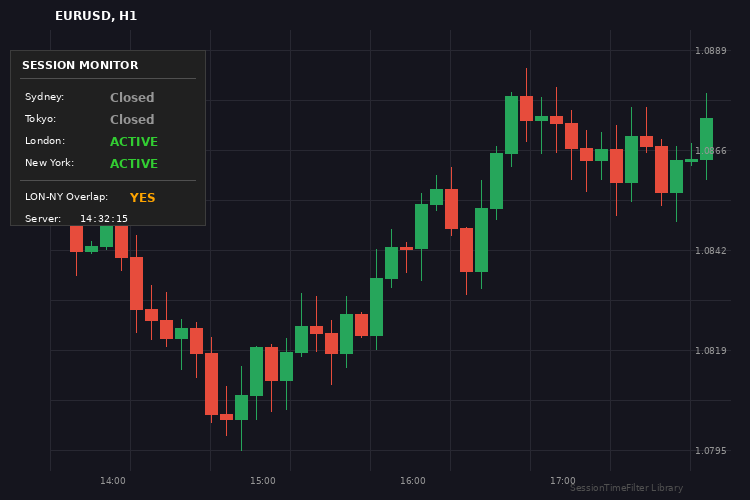Select the New York ACTIVE status indicator
750x500 pixels.
[134, 164]
